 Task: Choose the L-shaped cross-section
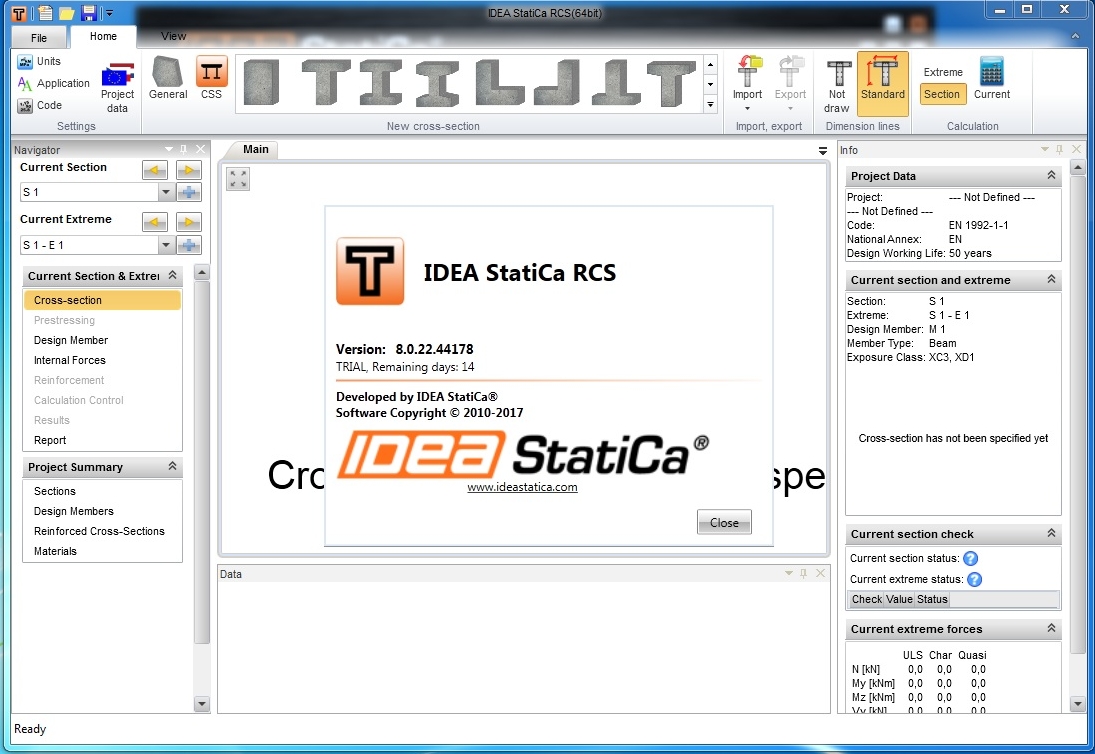click(x=499, y=82)
